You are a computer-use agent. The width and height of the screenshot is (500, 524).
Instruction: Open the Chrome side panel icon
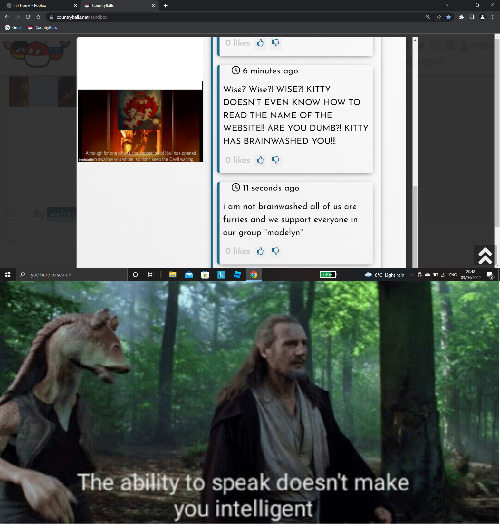point(472,17)
